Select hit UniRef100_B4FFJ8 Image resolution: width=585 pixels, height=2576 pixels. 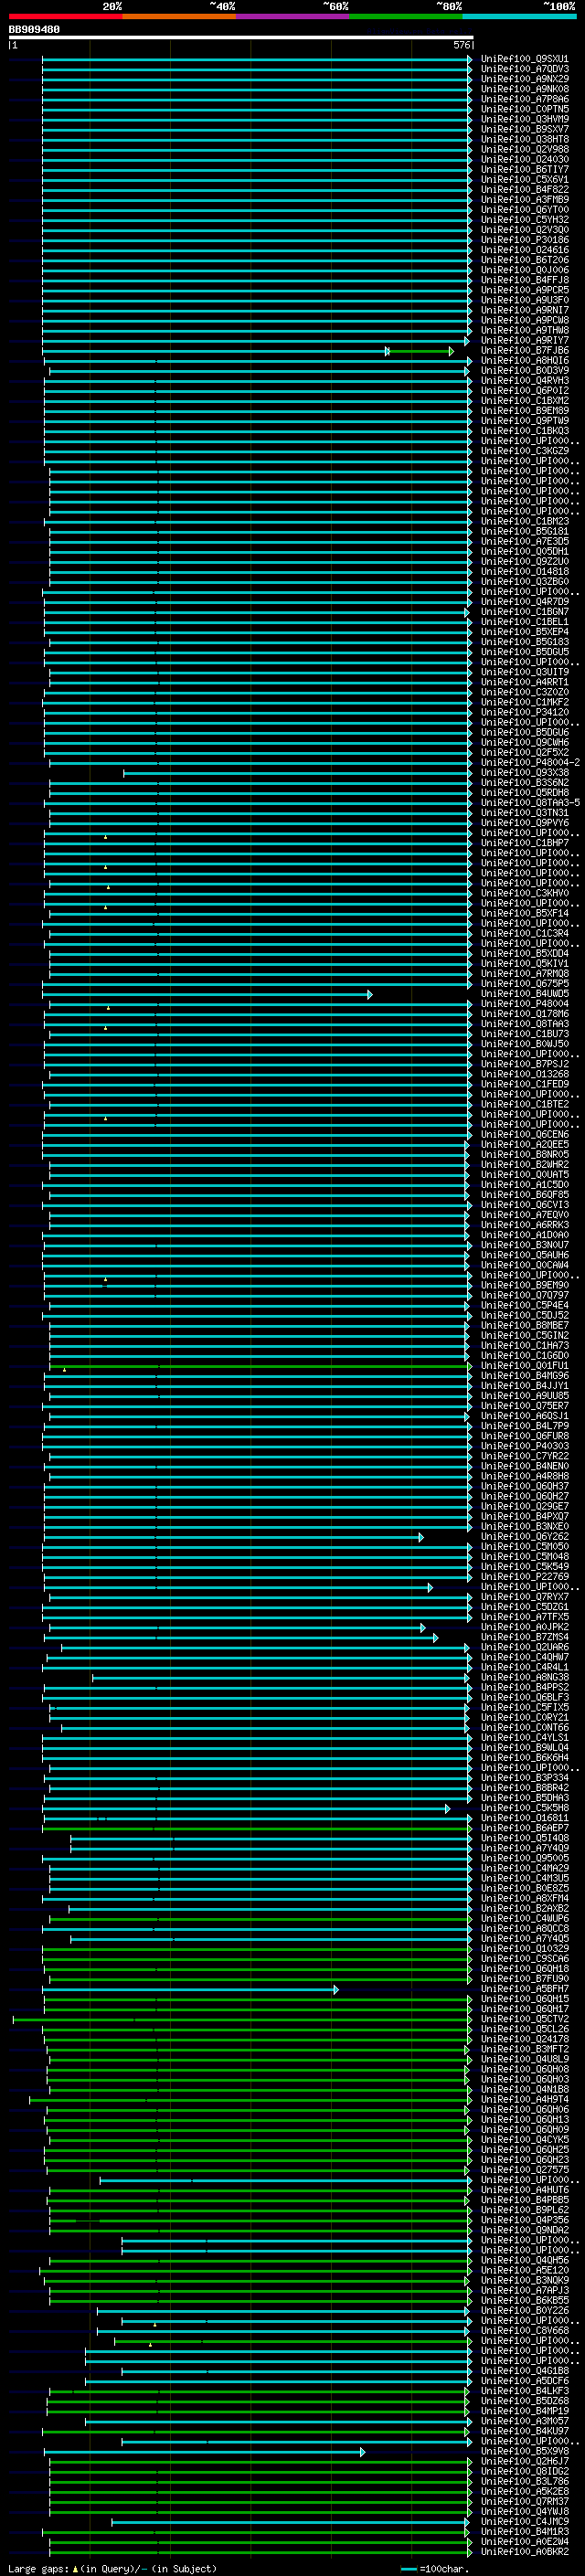pos(524,280)
